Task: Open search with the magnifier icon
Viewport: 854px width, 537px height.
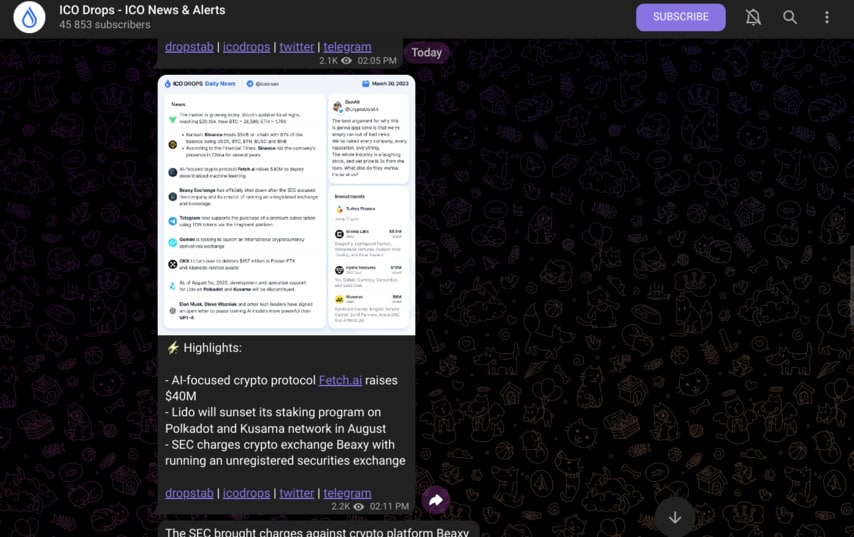Action: (790, 17)
